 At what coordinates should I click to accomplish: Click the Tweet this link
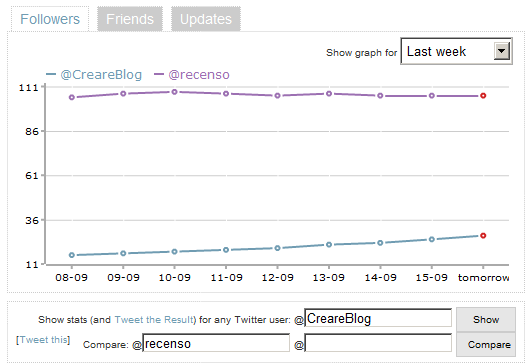(x=43, y=340)
